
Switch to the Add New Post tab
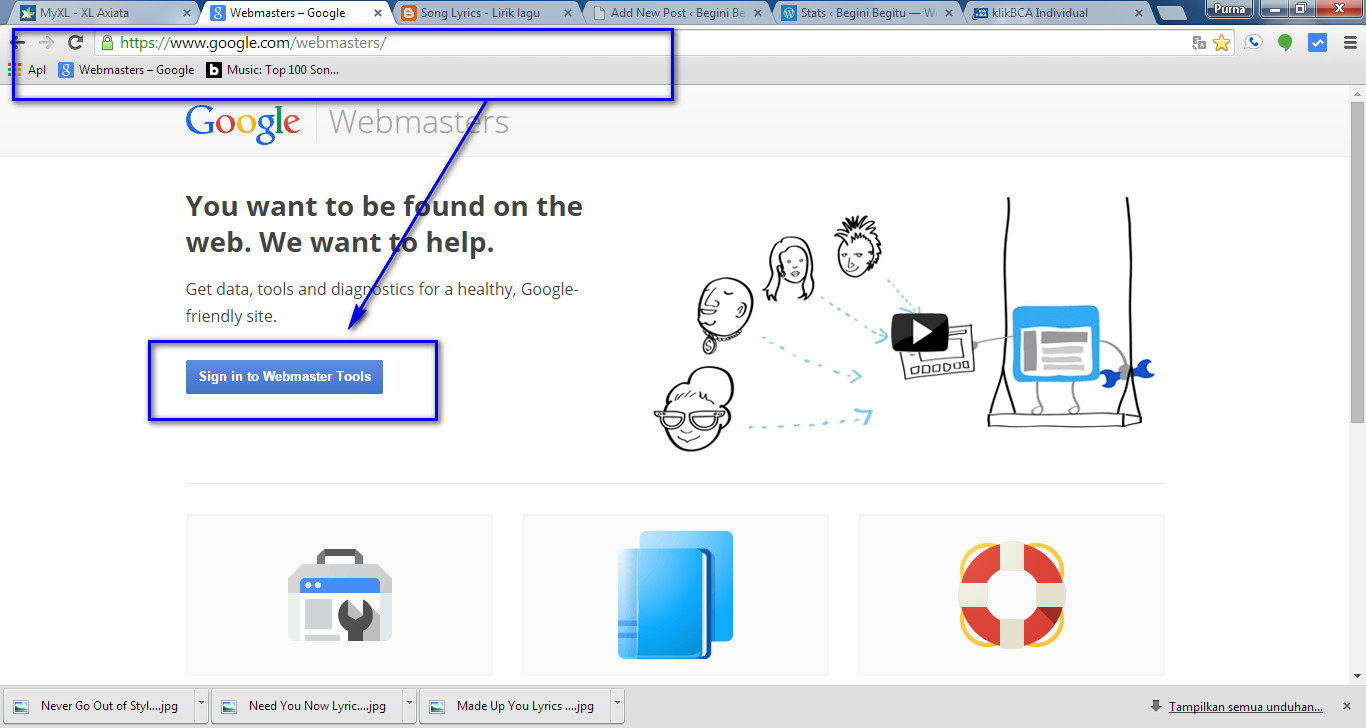(675, 13)
